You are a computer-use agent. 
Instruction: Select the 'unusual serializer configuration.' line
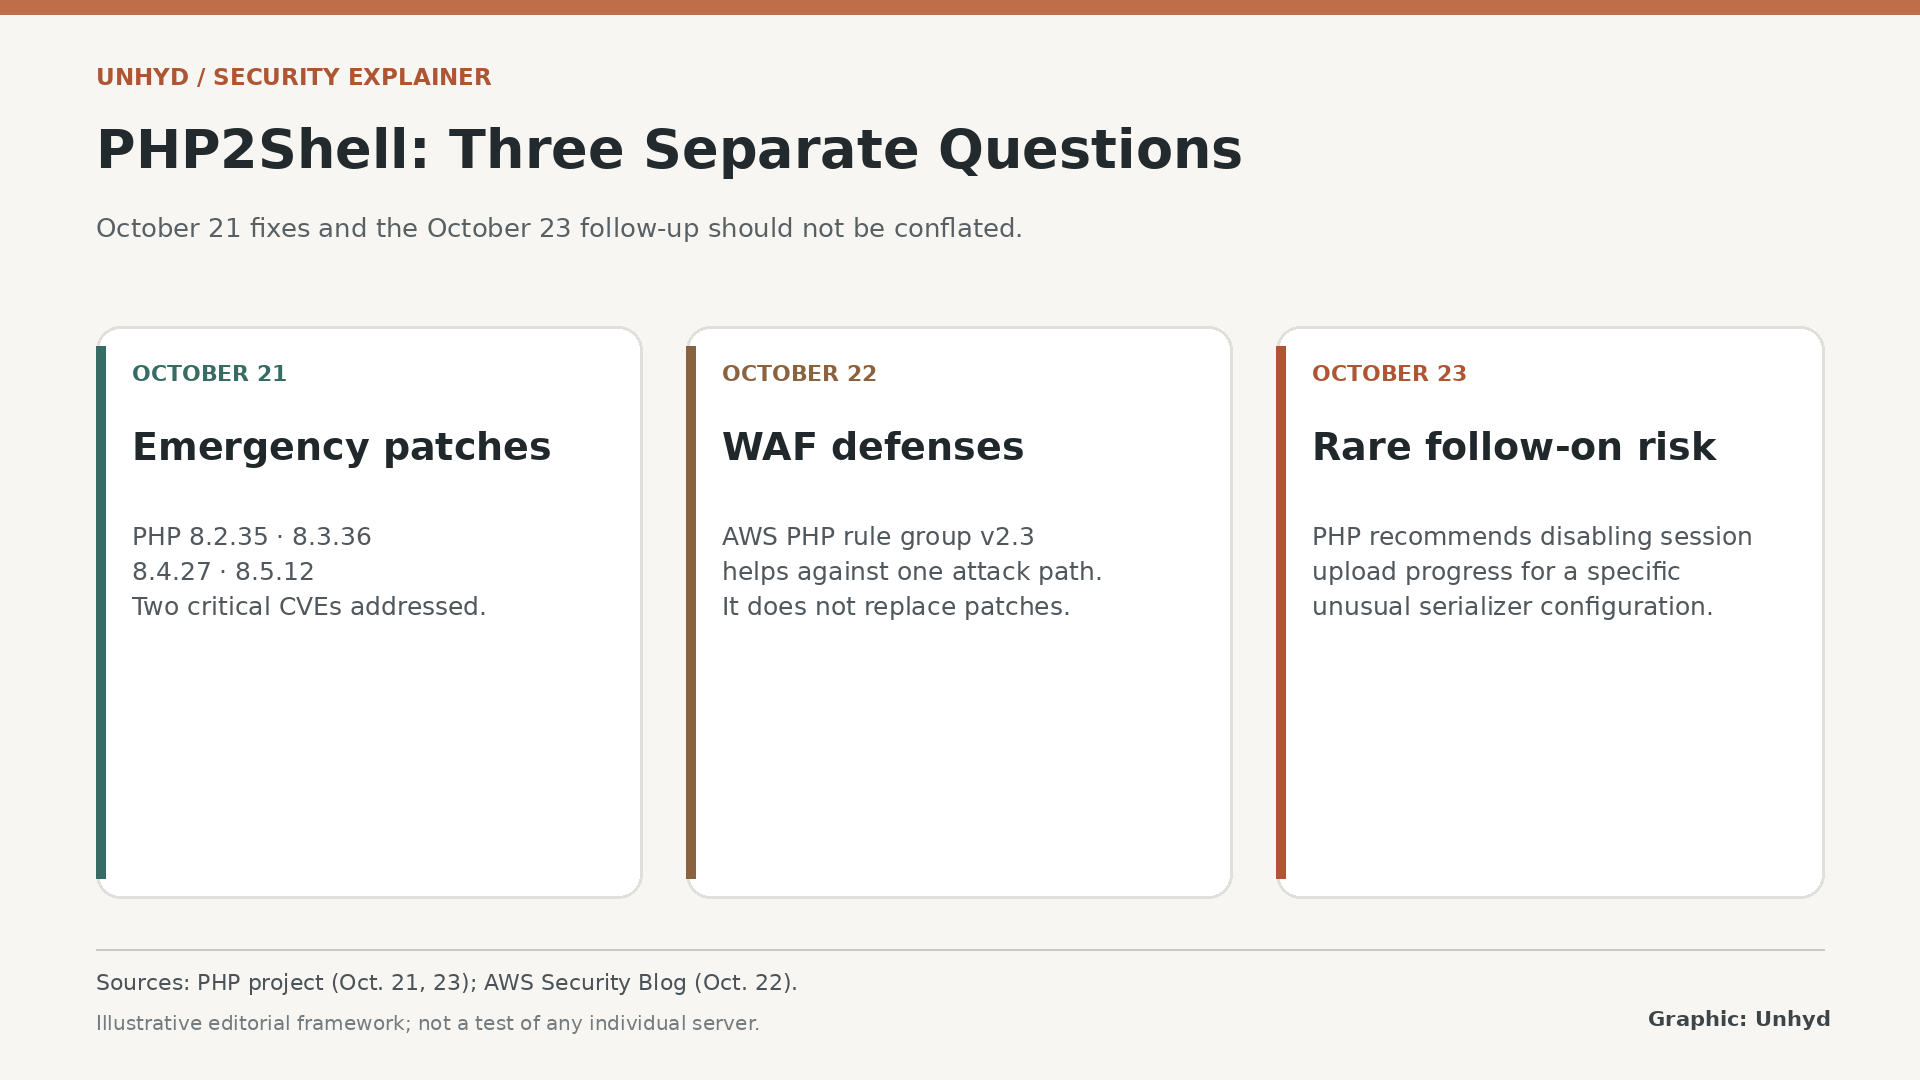point(1512,607)
